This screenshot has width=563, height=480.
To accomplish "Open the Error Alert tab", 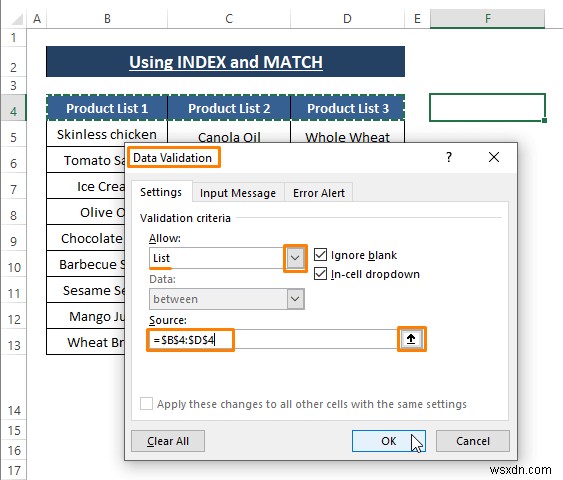I will [319, 193].
